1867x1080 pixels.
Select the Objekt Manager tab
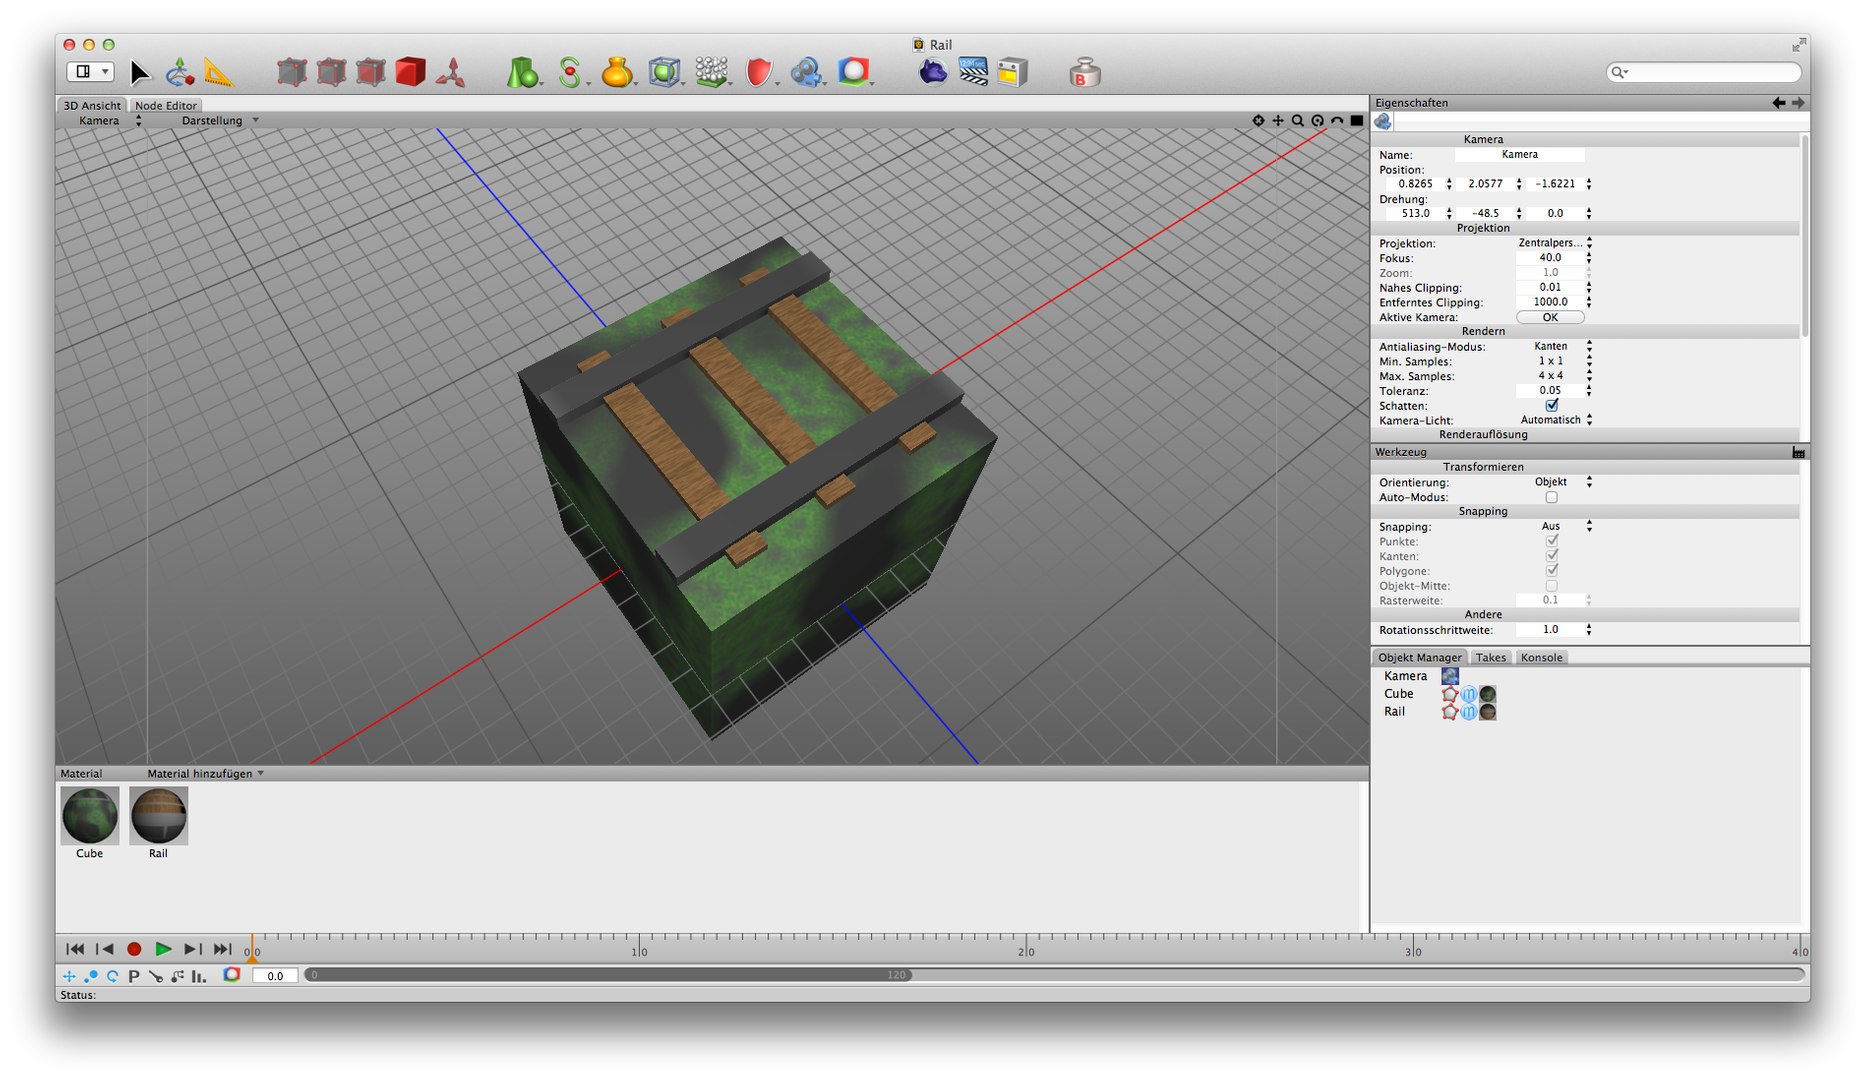click(x=1419, y=658)
